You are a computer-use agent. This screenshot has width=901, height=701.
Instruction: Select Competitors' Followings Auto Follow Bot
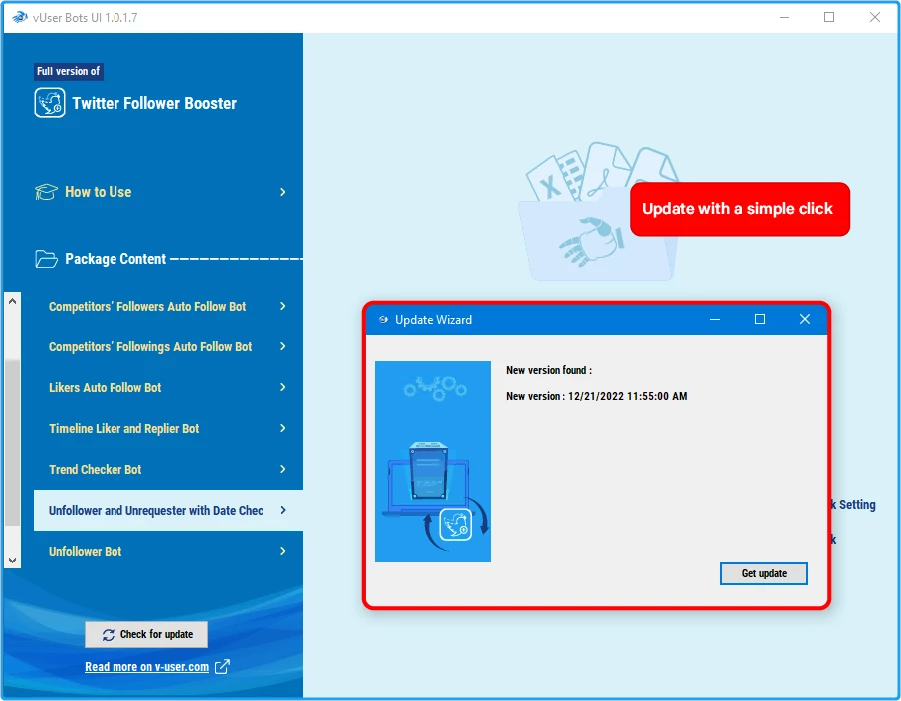pyautogui.click(x=168, y=346)
